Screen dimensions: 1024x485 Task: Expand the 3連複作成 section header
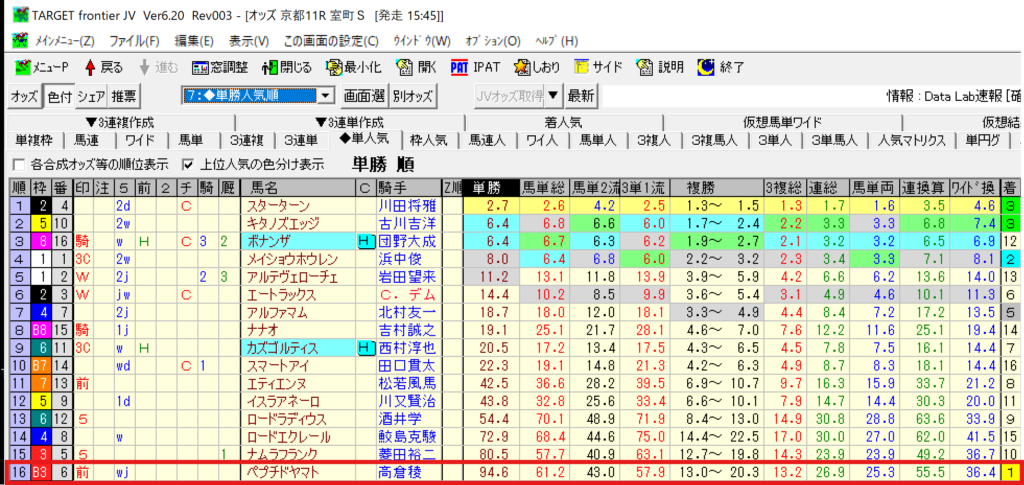(120, 121)
